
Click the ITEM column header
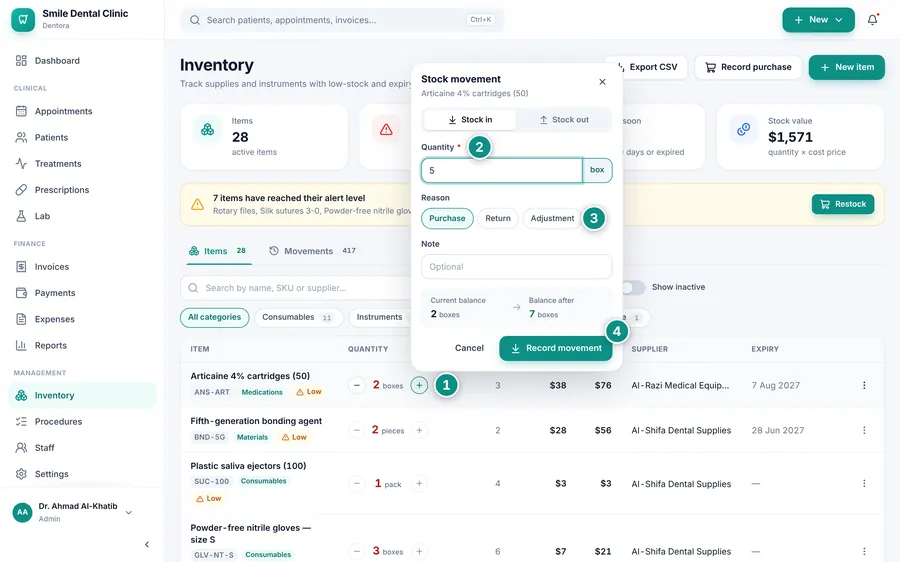[x=200, y=349]
